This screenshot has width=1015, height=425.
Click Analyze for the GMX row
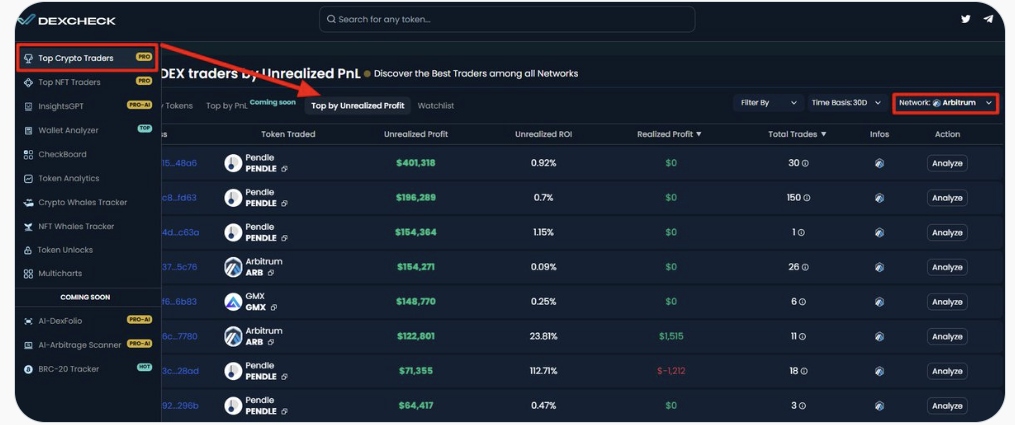point(946,302)
